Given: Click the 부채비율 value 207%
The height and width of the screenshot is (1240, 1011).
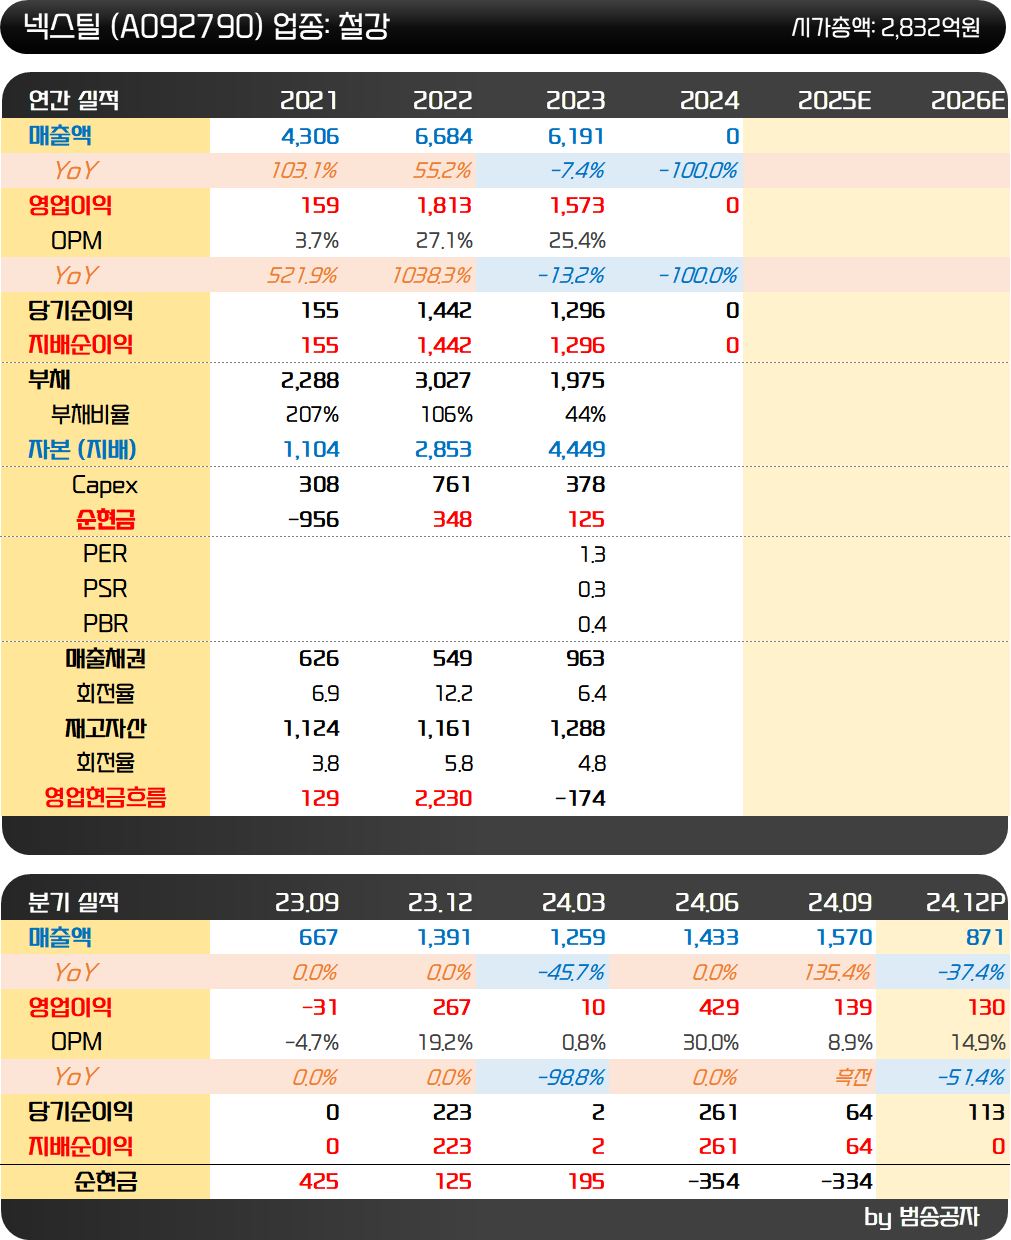Looking at the screenshot, I should tap(311, 415).
